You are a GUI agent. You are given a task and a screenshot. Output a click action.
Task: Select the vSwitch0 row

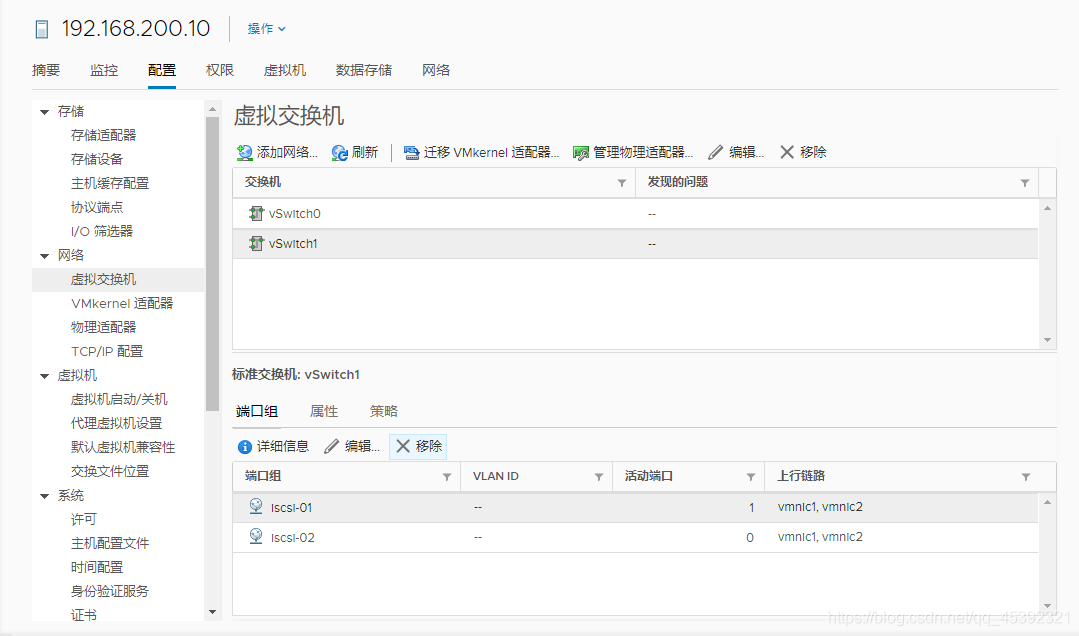click(x=635, y=214)
